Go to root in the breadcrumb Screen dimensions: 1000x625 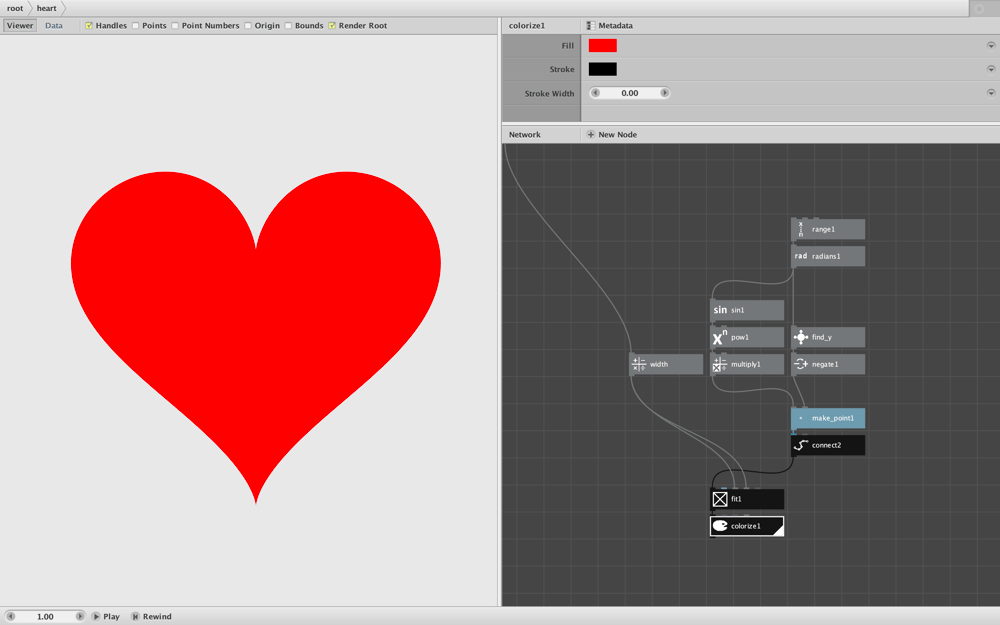pyautogui.click(x=15, y=8)
